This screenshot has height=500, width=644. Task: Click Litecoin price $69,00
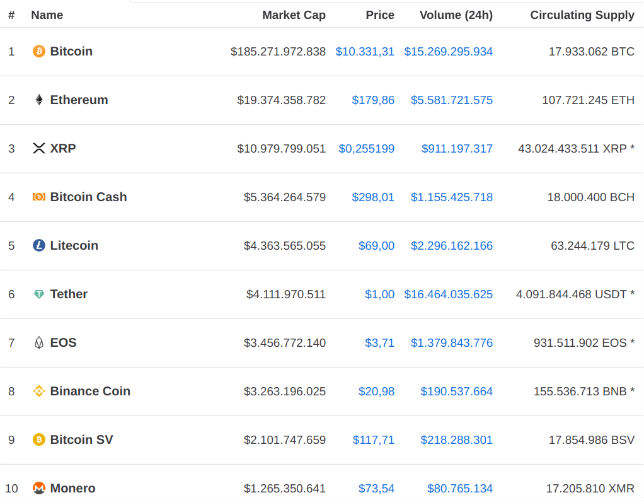tap(376, 245)
